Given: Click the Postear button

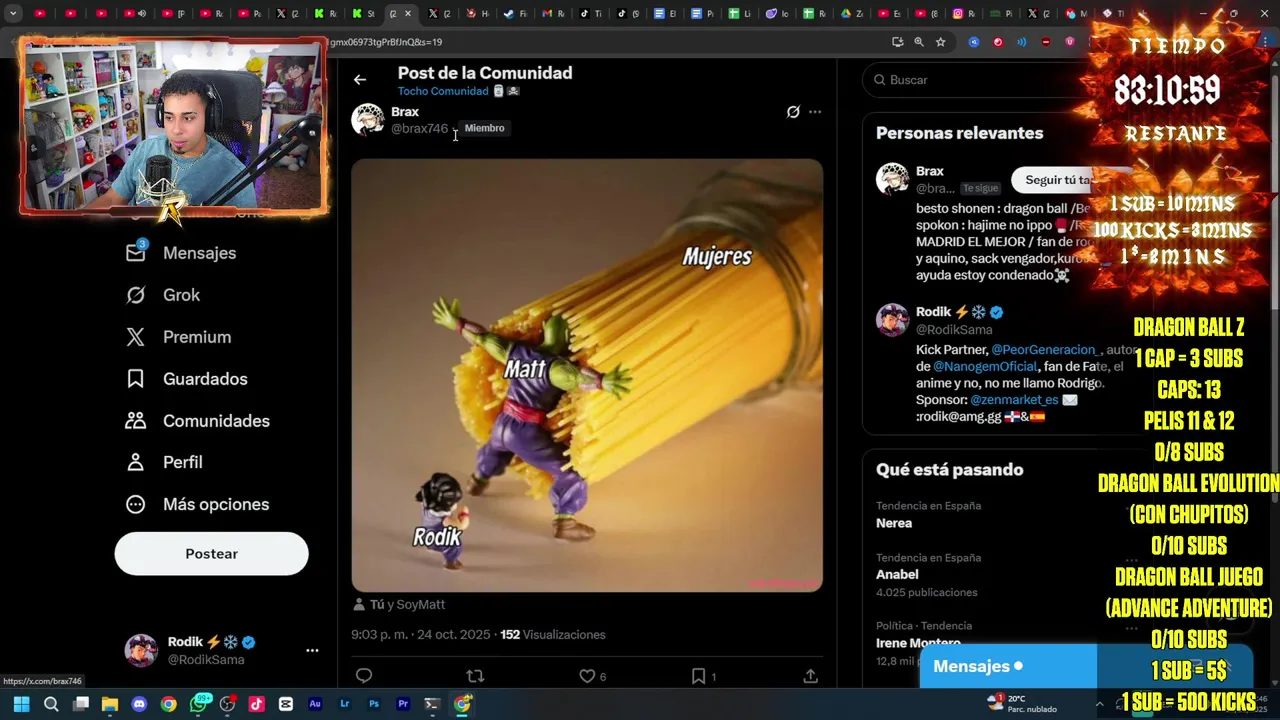Looking at the screenshot, I should click(x=211, y=553).
